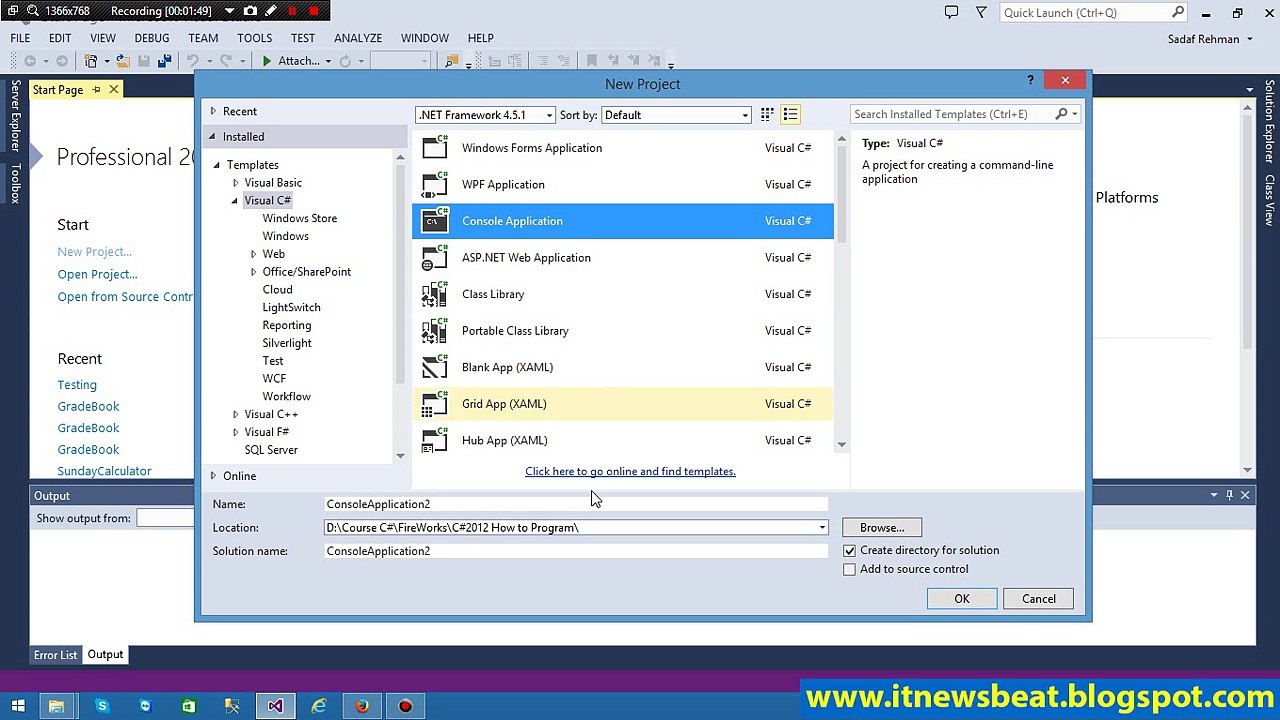Open Internet Explorer from the taskbar
Image resolution: width=1280 pixels, height=720 pixels.
click(x=318, y=706)
